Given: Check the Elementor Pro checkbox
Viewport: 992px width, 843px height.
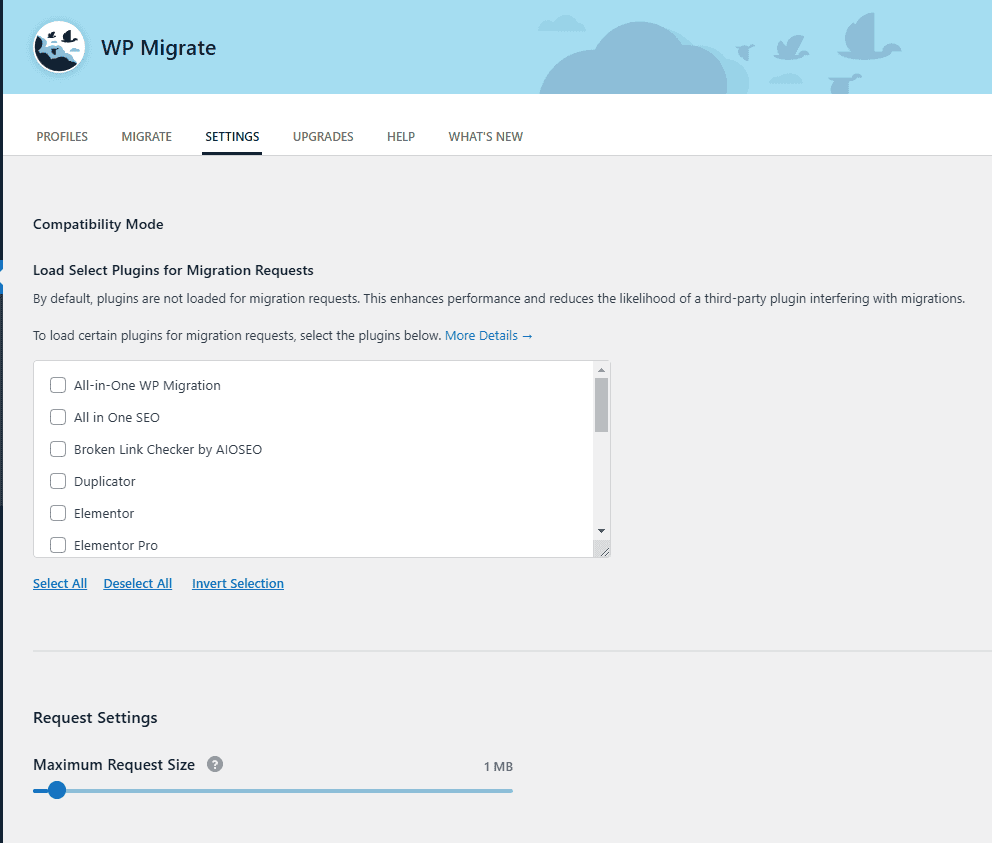Looking at the screenshot, I should [58, 545].
